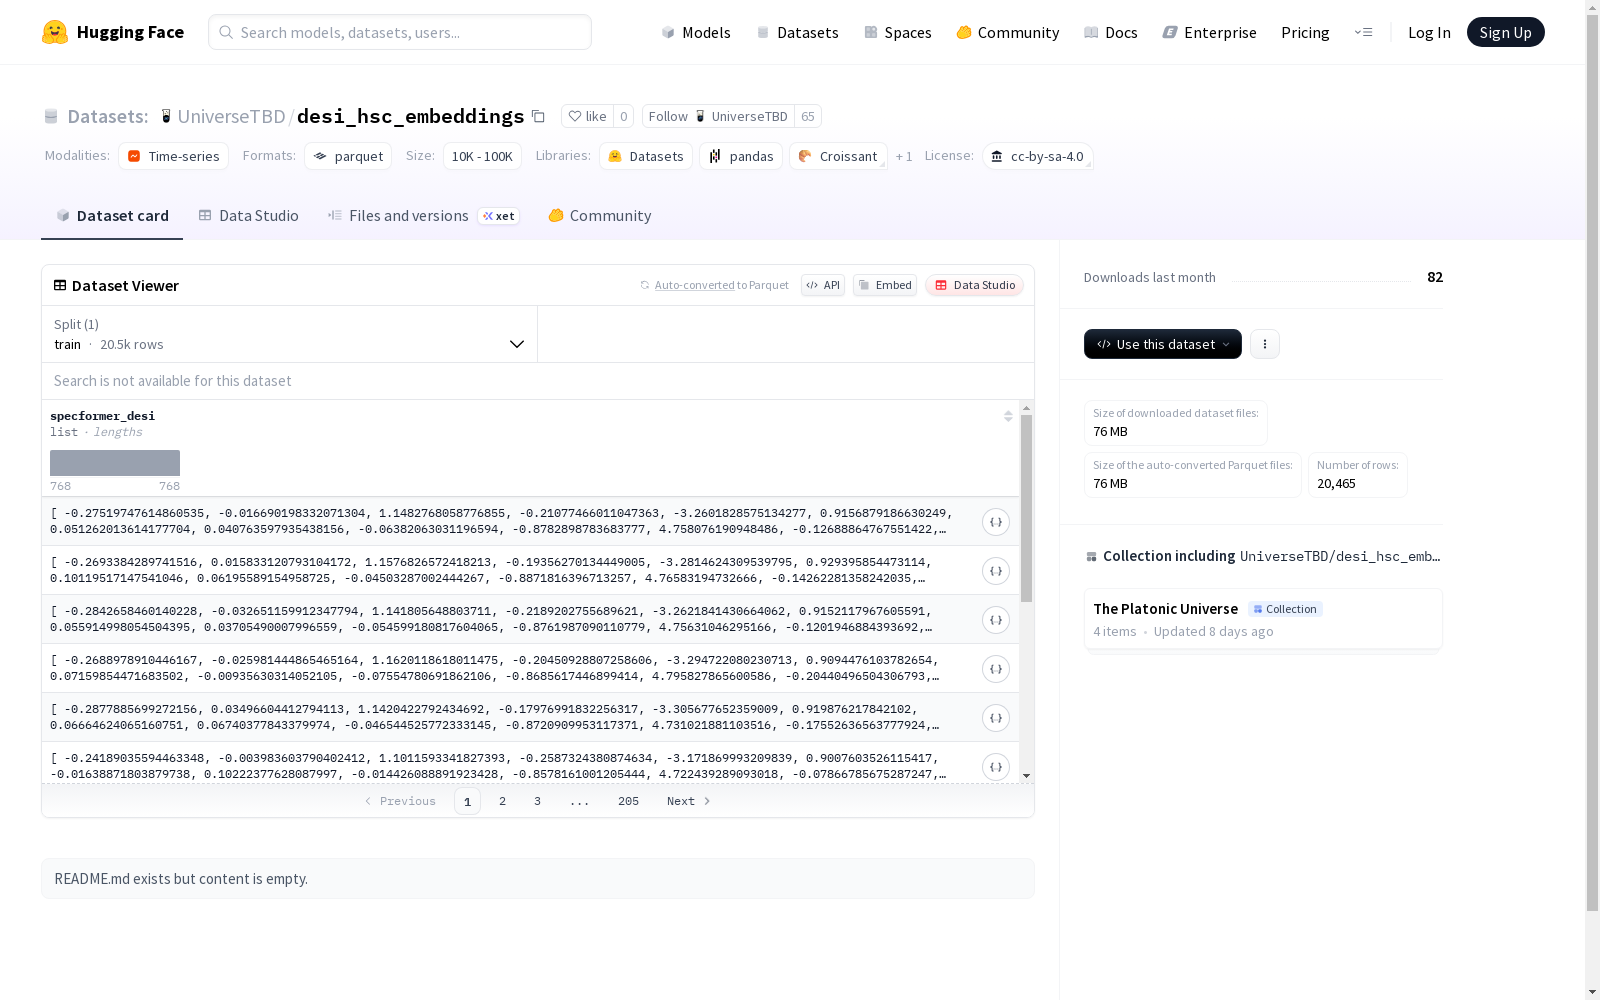Click the heart like button
This screenshot has width=1600, height=1000.
click(x=587, y=117)
